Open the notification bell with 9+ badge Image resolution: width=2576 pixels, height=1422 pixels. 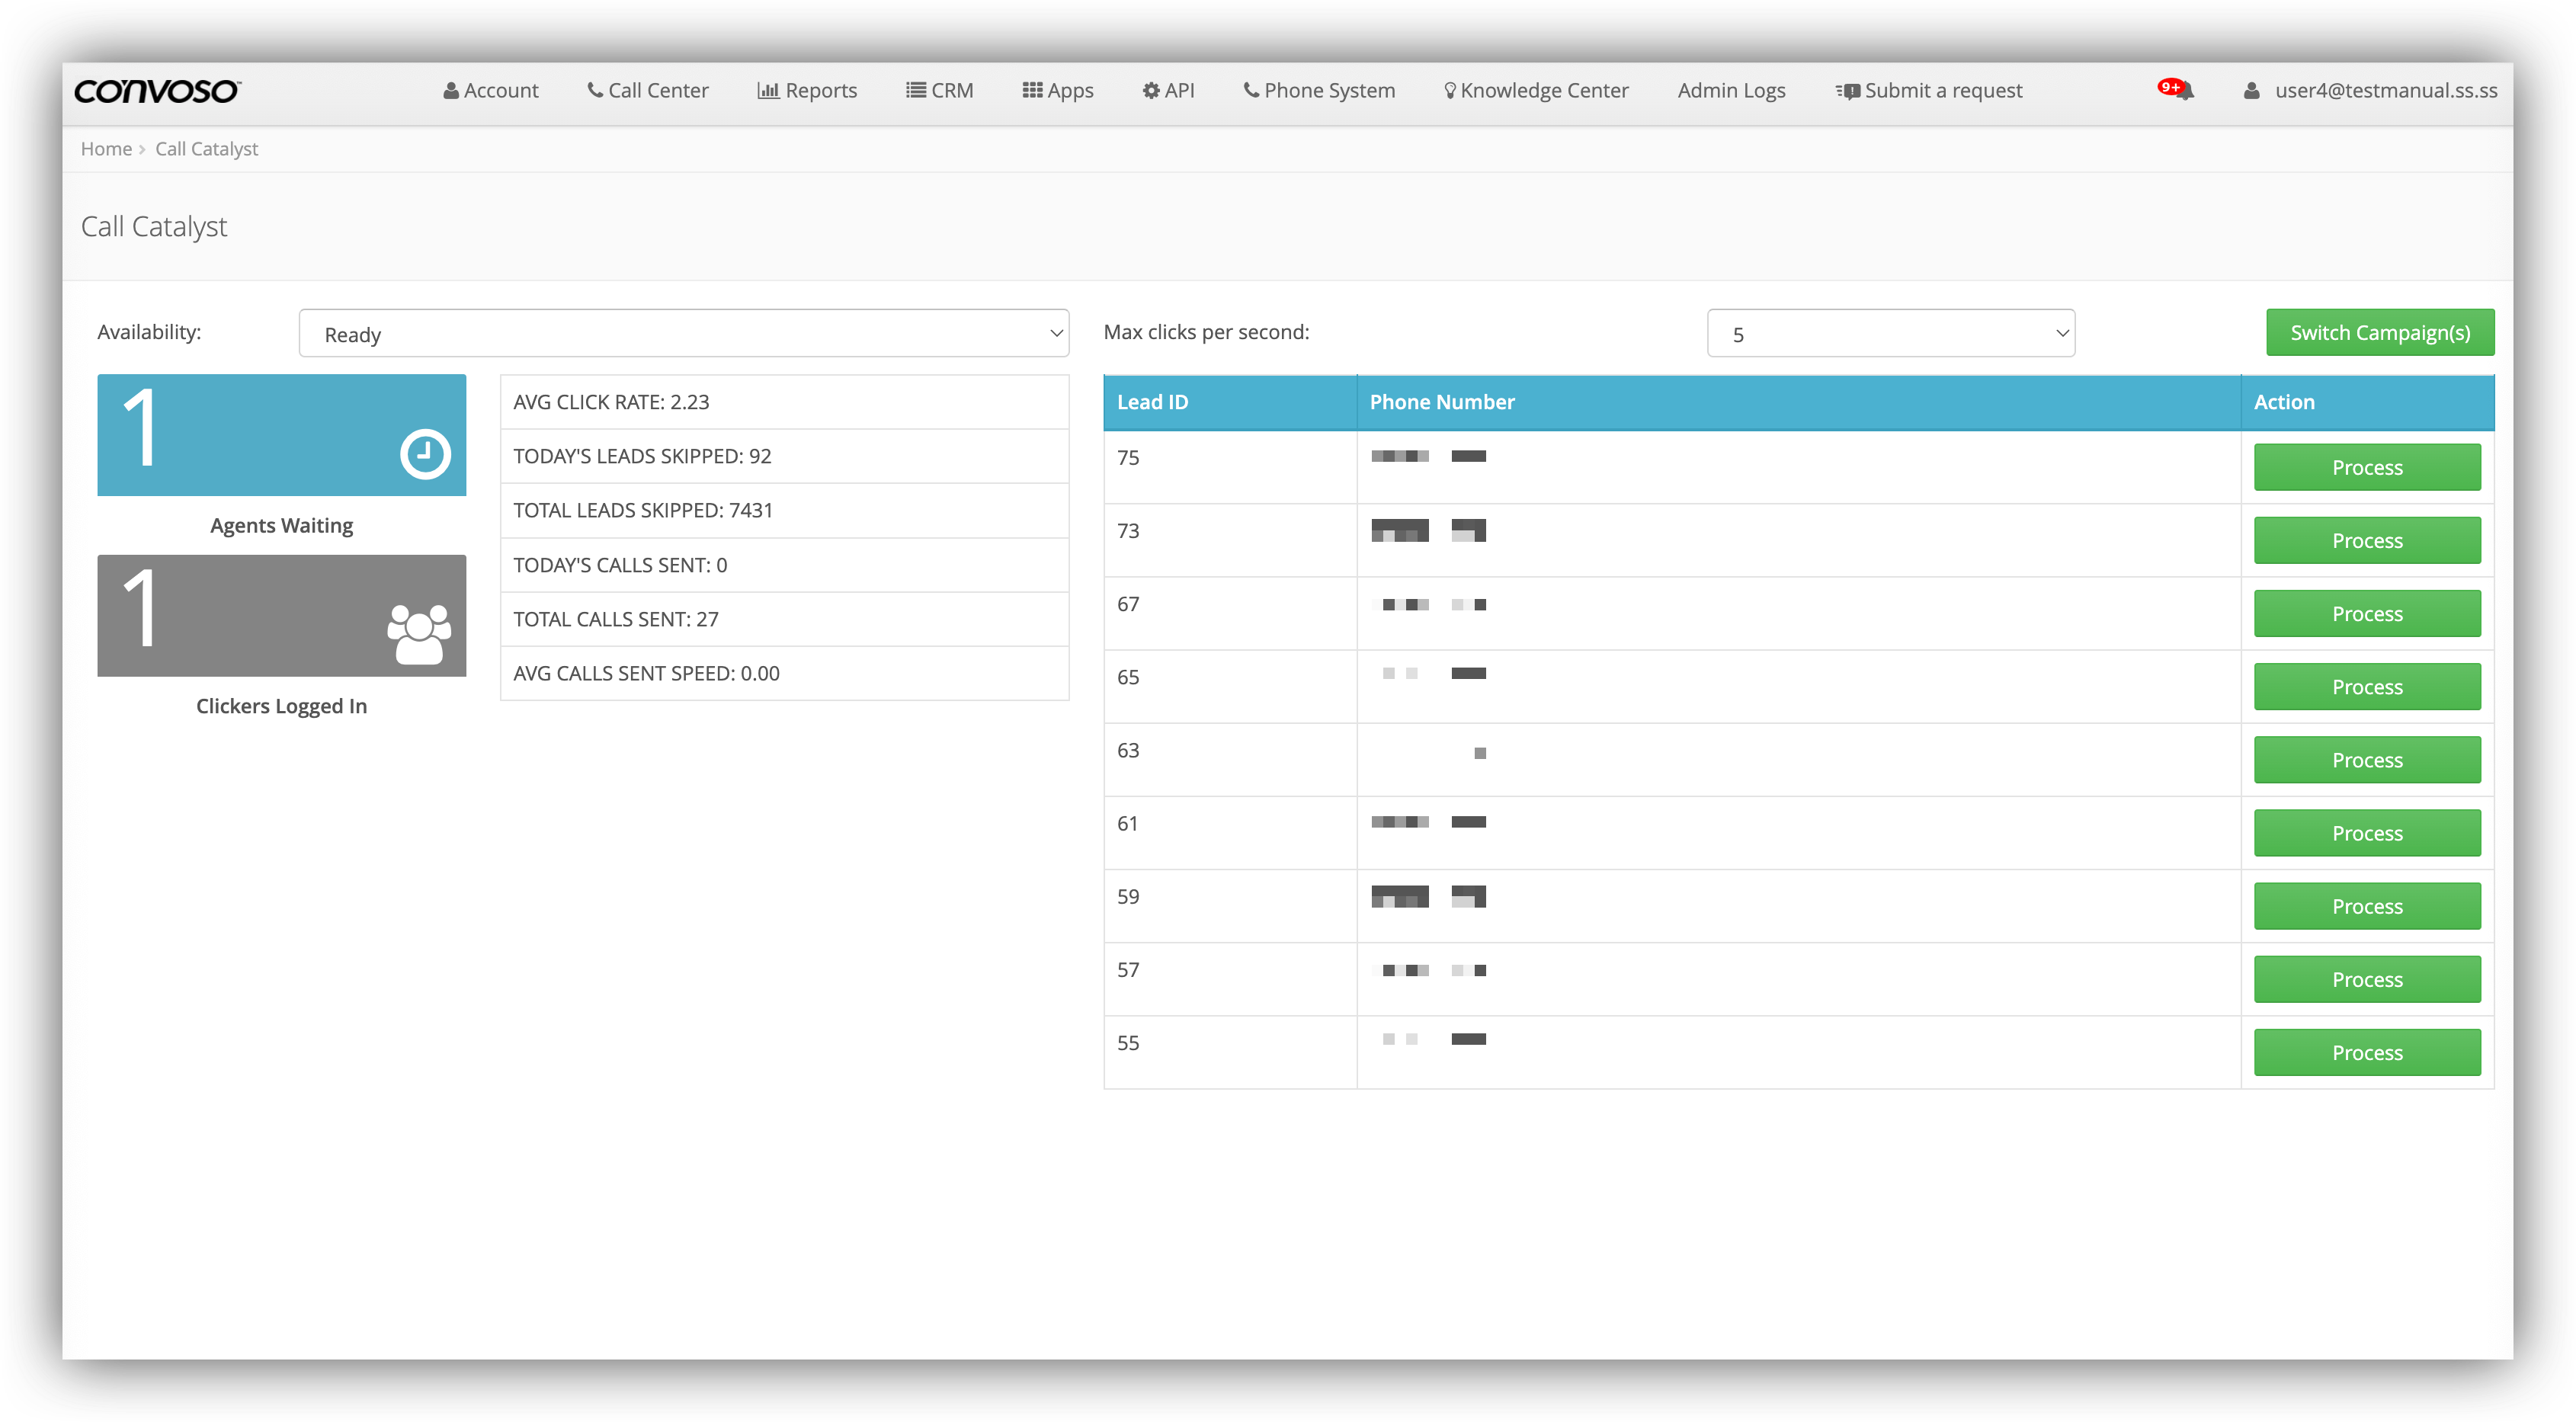coord(2176,90)
